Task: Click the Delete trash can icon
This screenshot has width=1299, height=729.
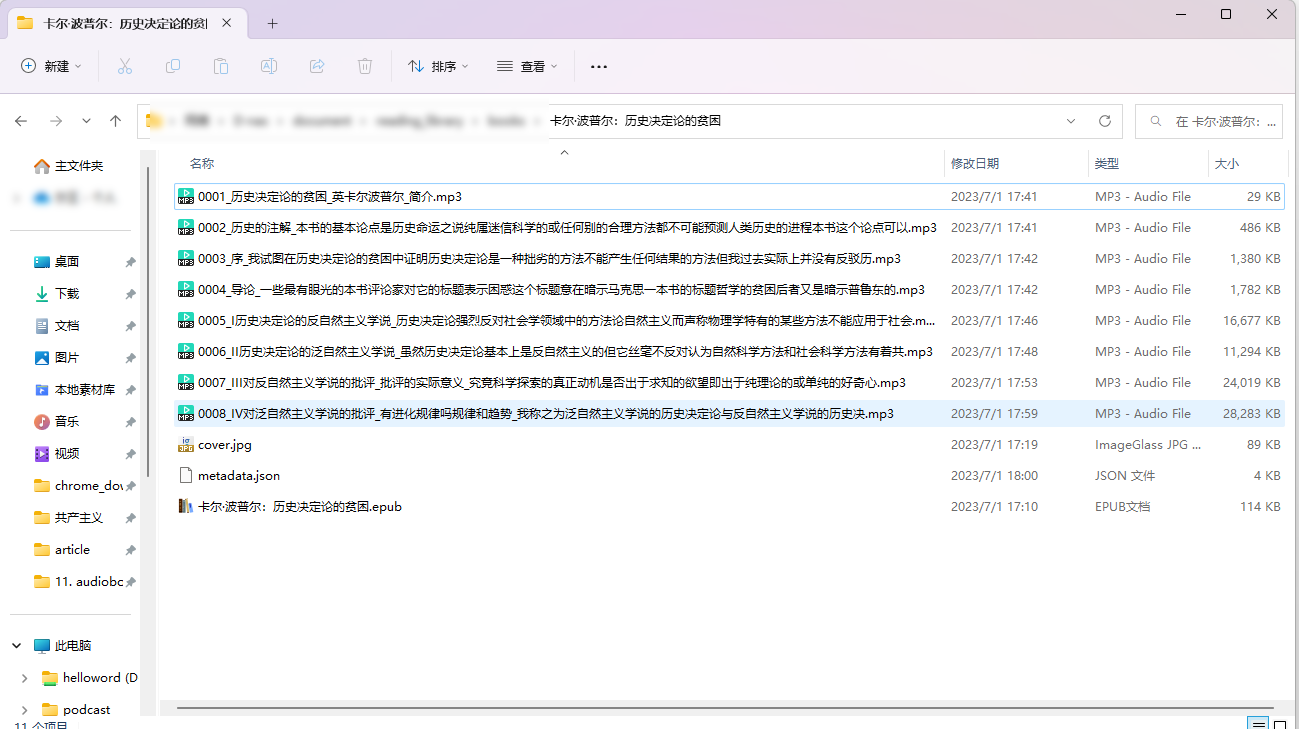Action: (x=365, y=66)
